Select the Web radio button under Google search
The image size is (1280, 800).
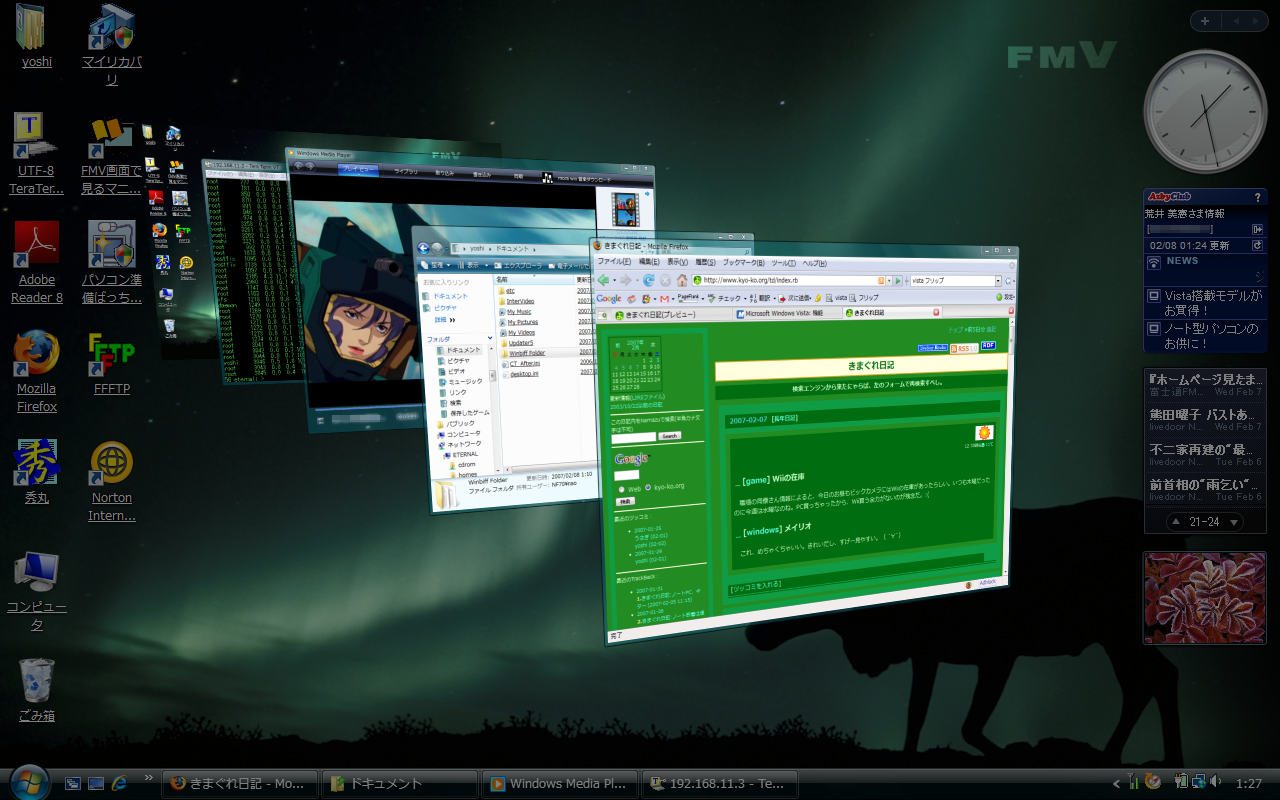(x=622, y=489)
